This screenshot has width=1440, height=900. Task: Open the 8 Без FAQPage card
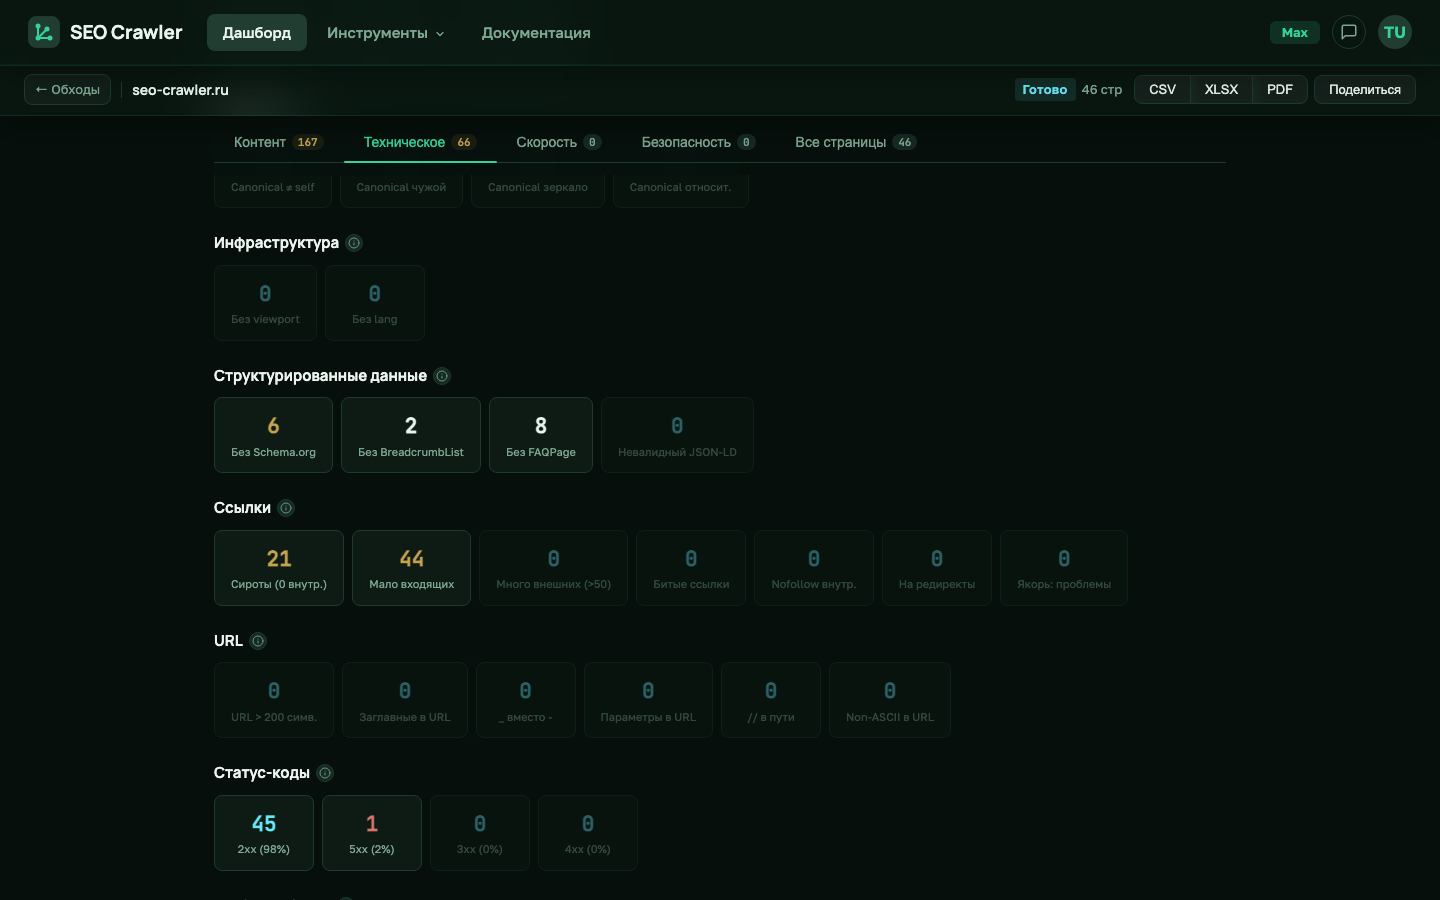541,435
